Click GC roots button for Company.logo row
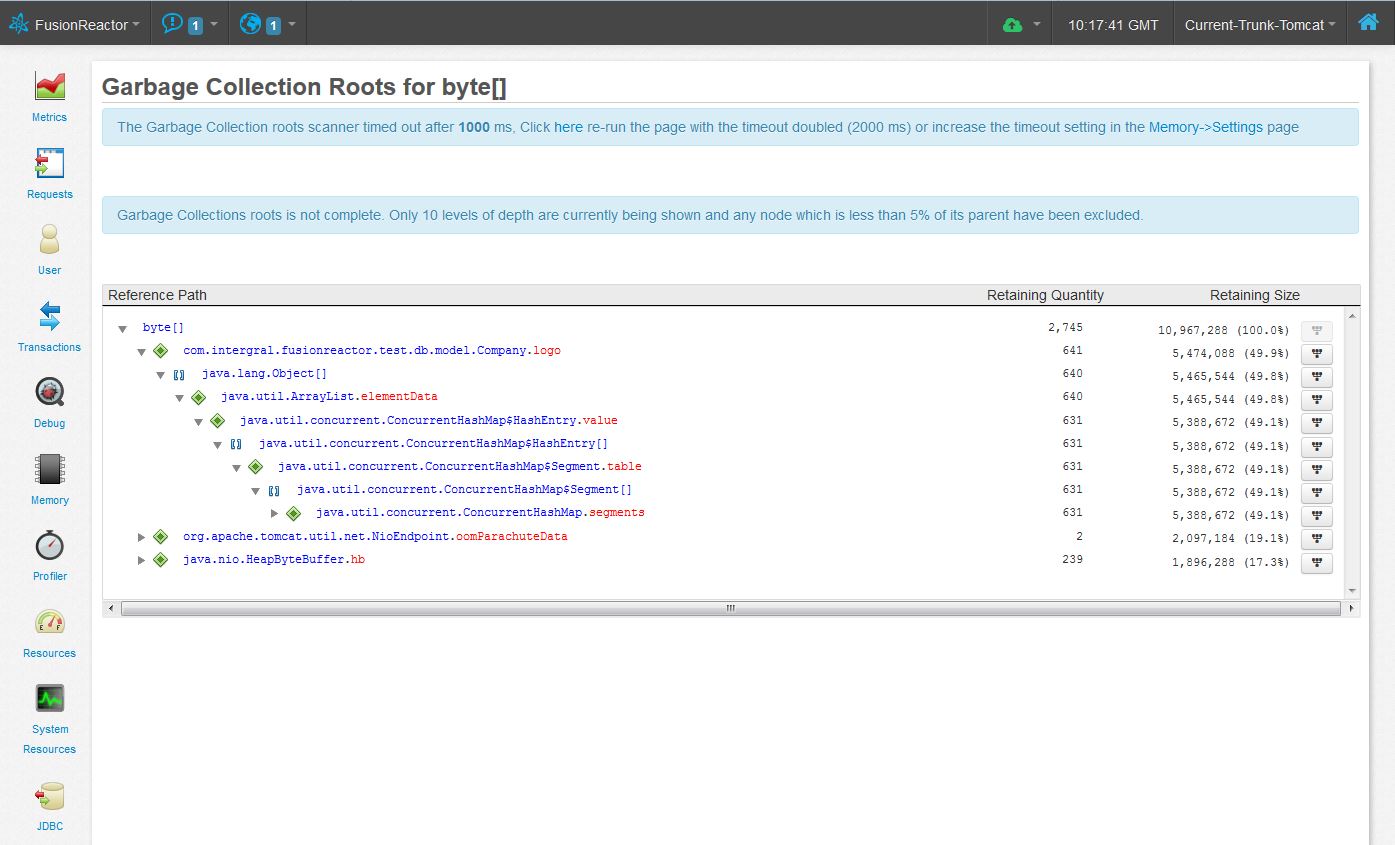The image size is (1395, 845). point(1316,354)
